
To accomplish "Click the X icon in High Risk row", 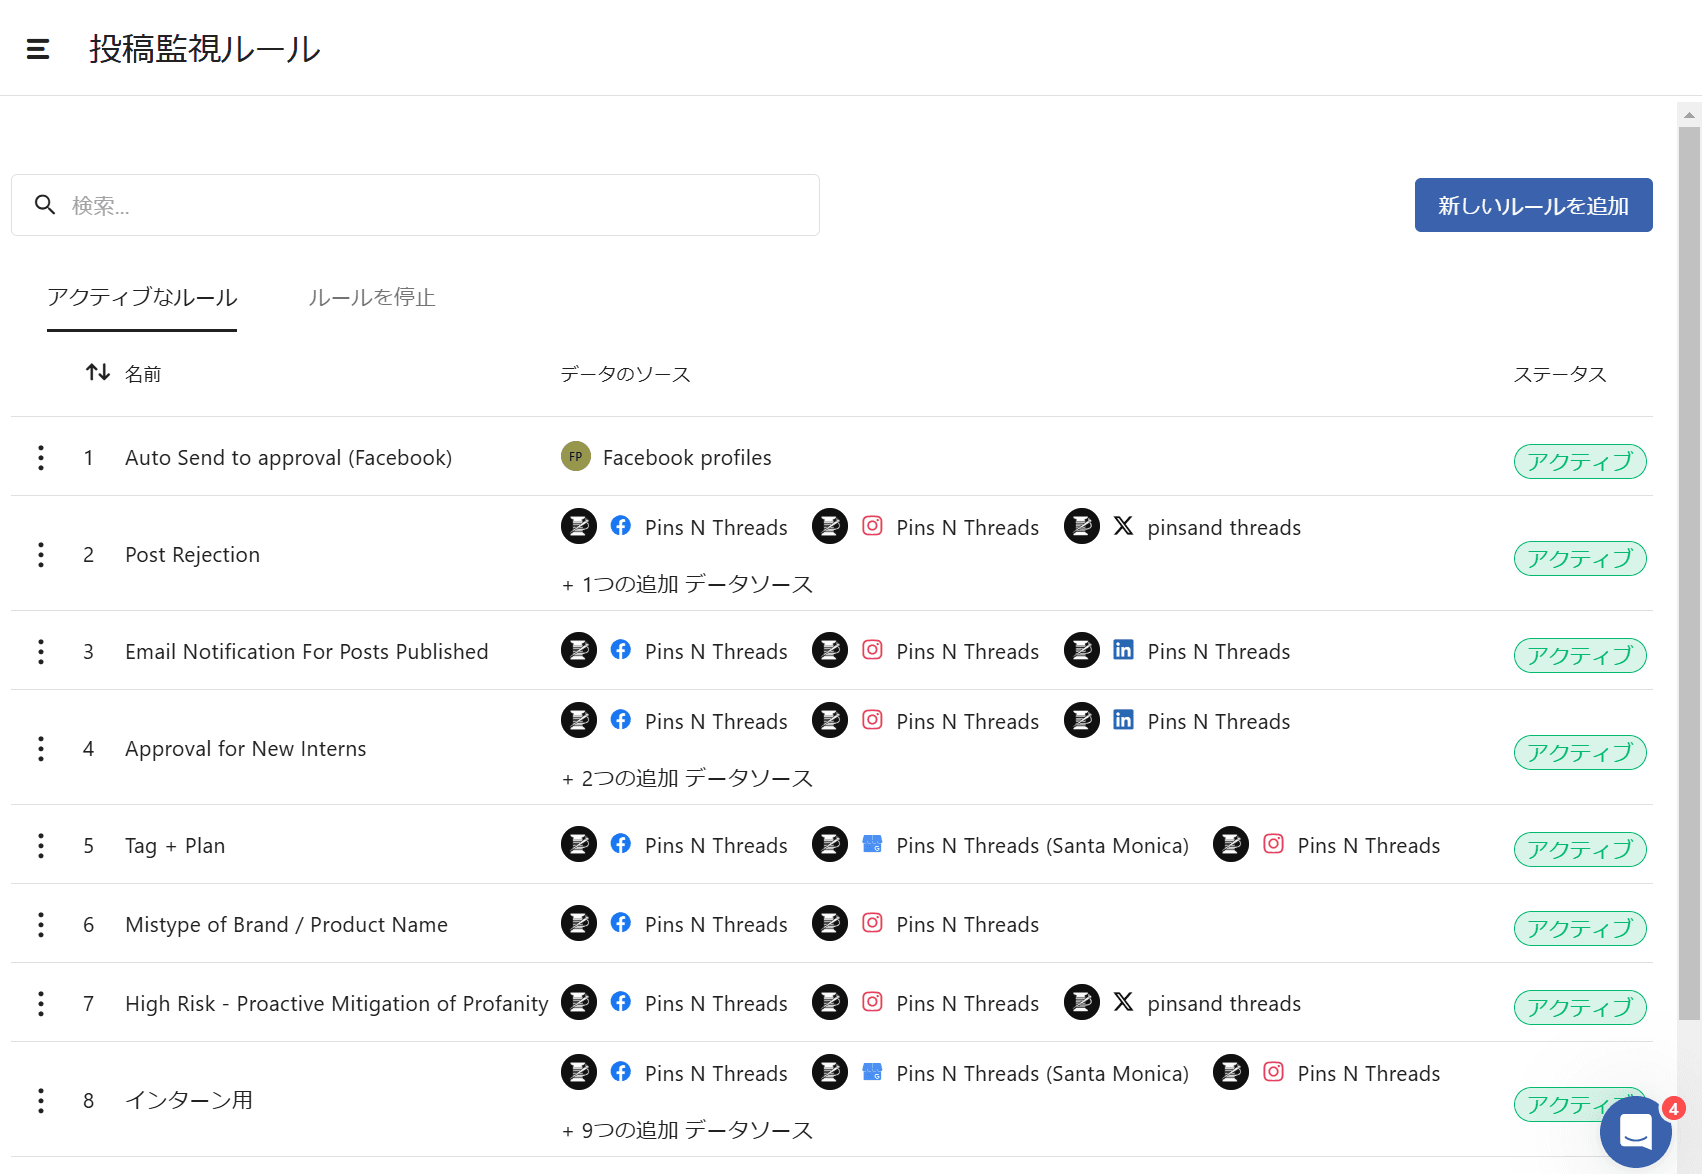I will [1123, 1002].
